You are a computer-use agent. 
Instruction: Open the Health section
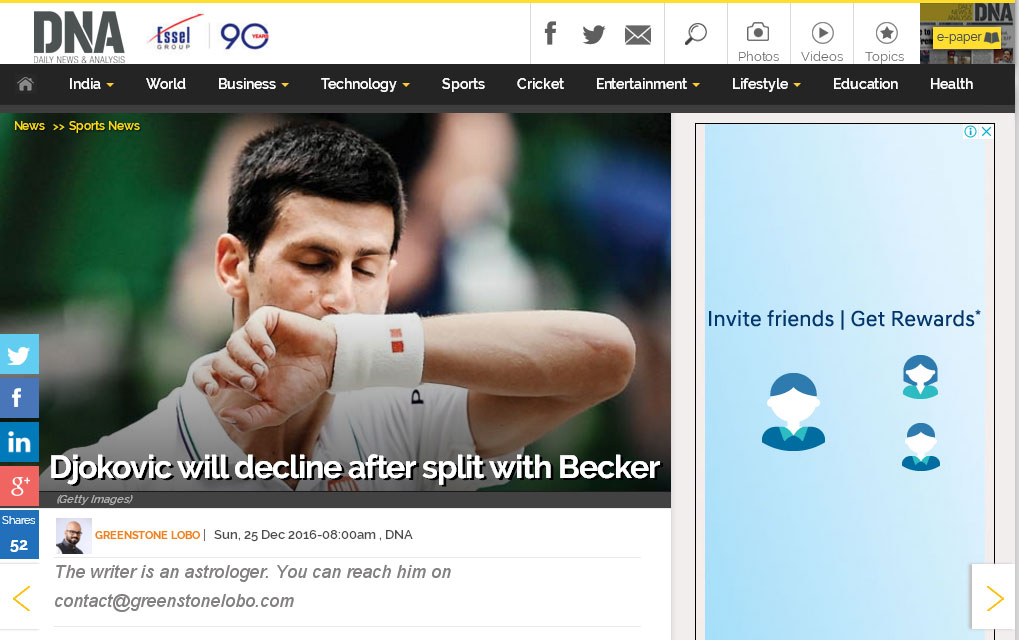coord(951,84)
